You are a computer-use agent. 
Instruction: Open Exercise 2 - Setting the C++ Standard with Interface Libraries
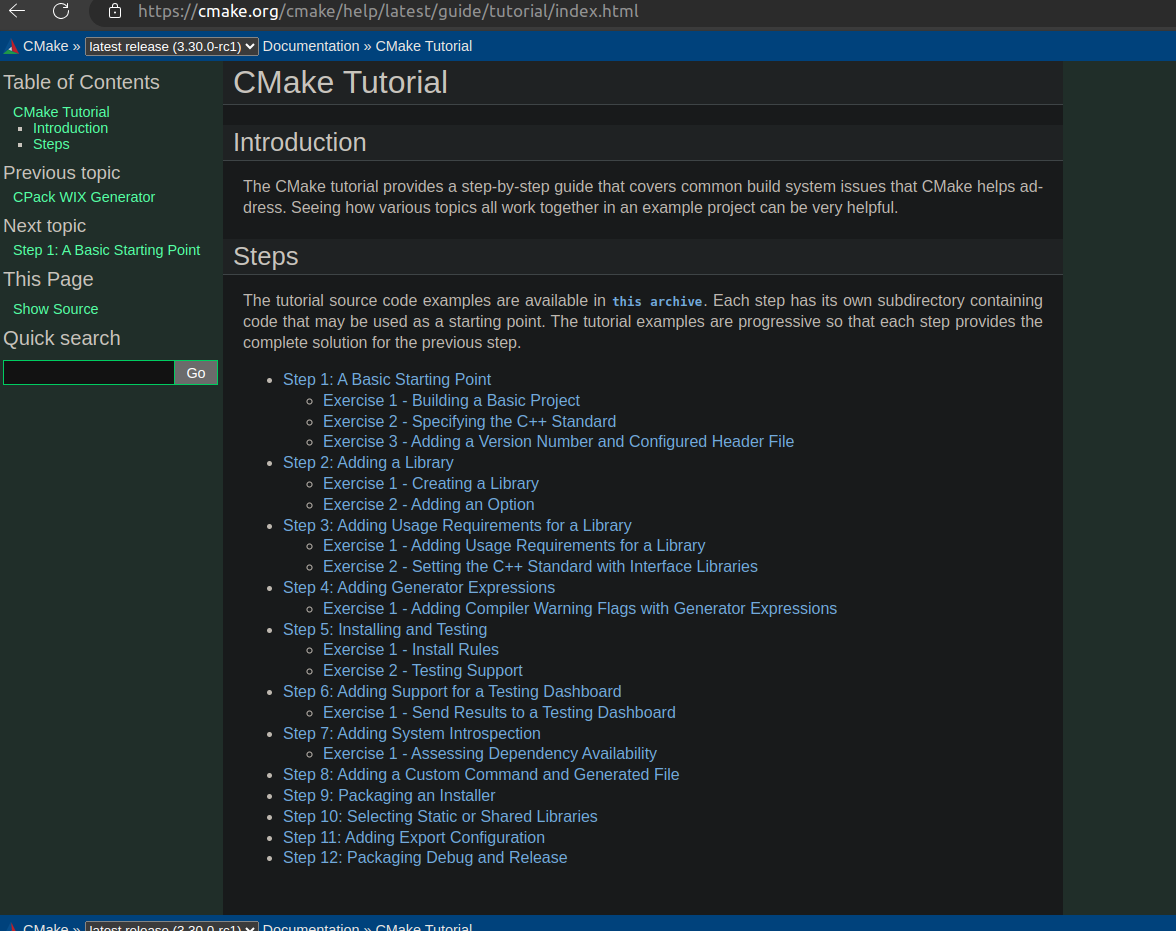pos(541,566)
